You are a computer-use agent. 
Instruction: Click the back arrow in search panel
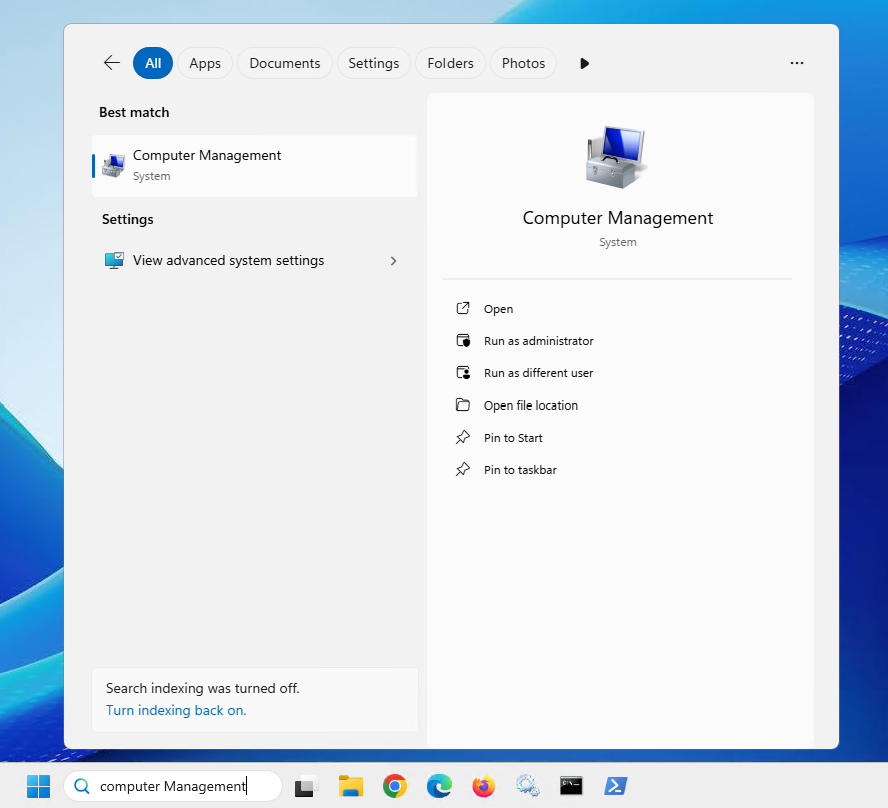click(x=111, y=63)
